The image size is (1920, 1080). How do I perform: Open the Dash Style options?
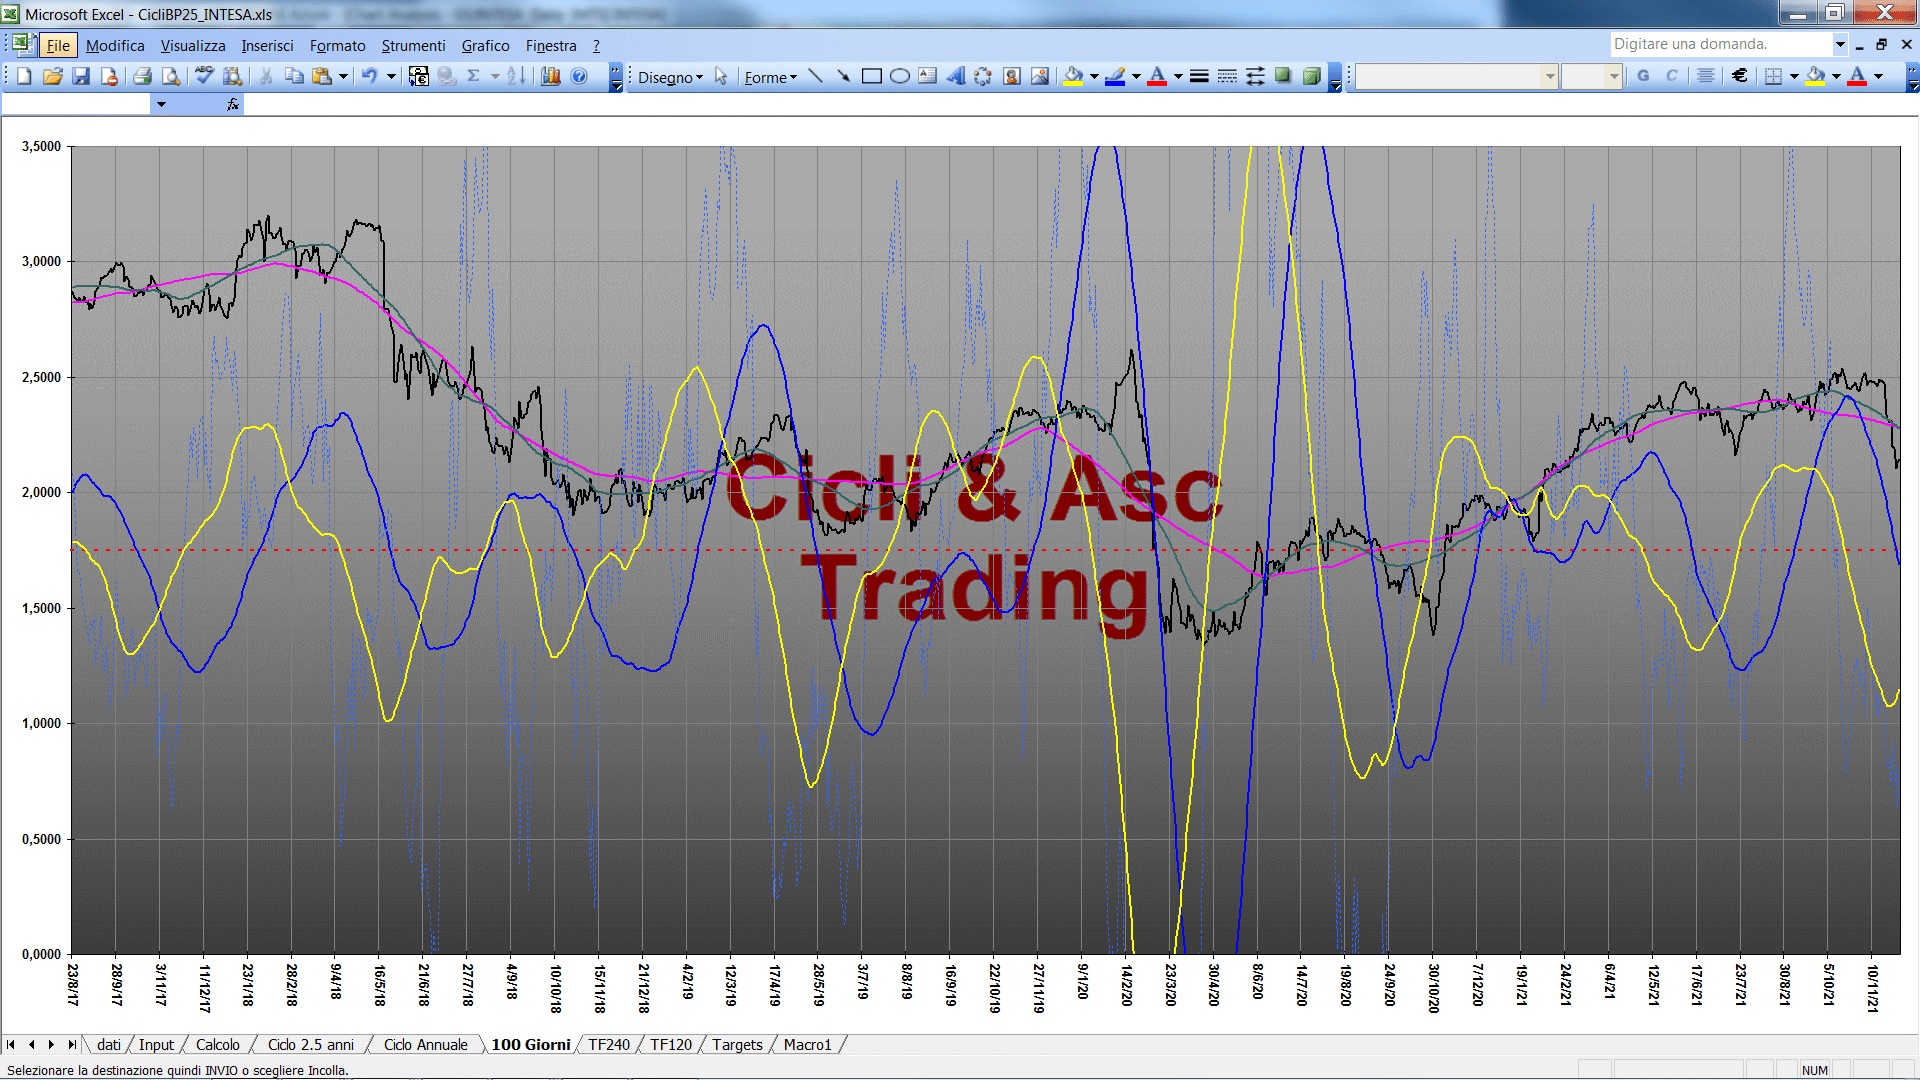click(x=1227, y=77)
